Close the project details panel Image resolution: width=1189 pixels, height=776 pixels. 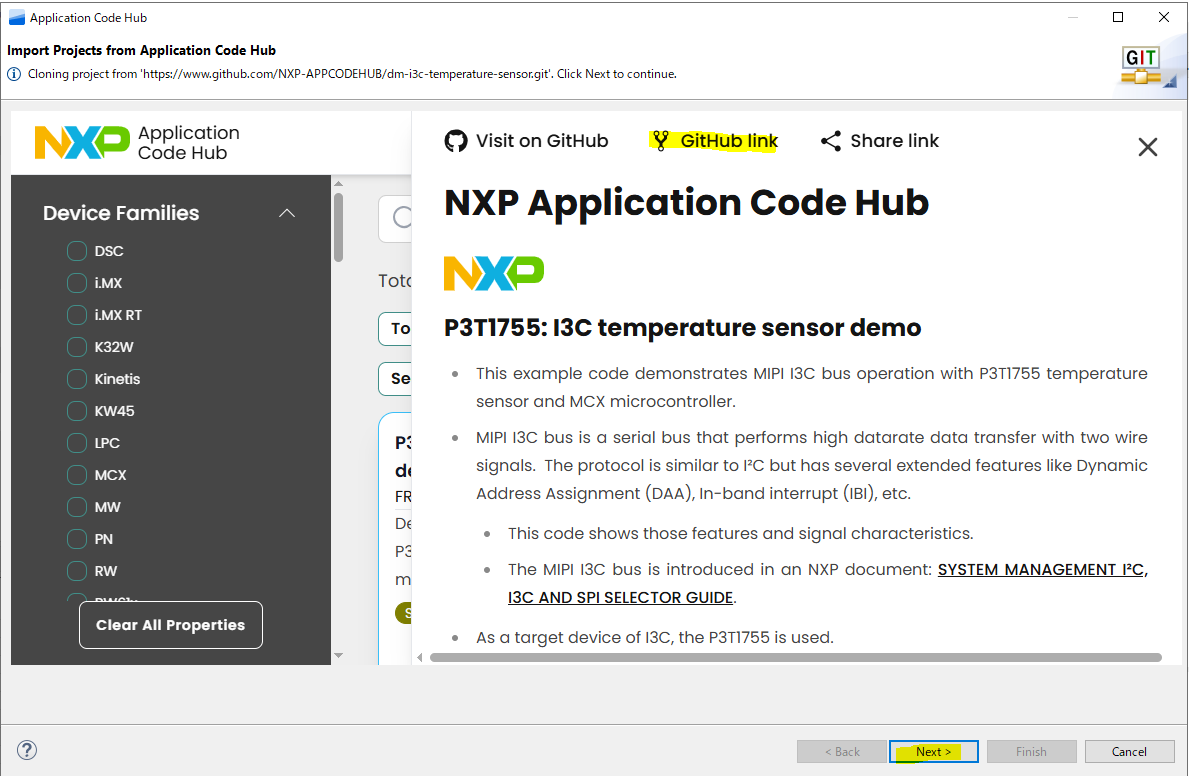pos(1147,148)
